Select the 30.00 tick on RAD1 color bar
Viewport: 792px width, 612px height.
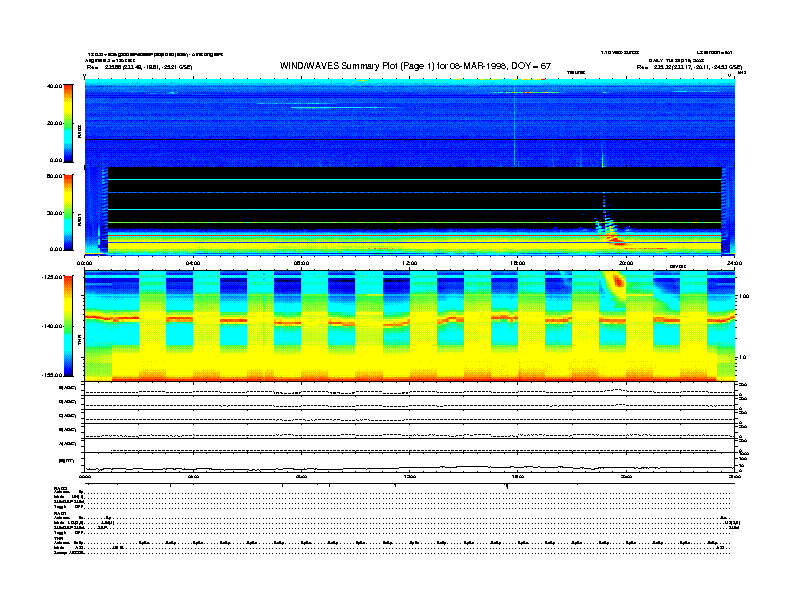54,213
